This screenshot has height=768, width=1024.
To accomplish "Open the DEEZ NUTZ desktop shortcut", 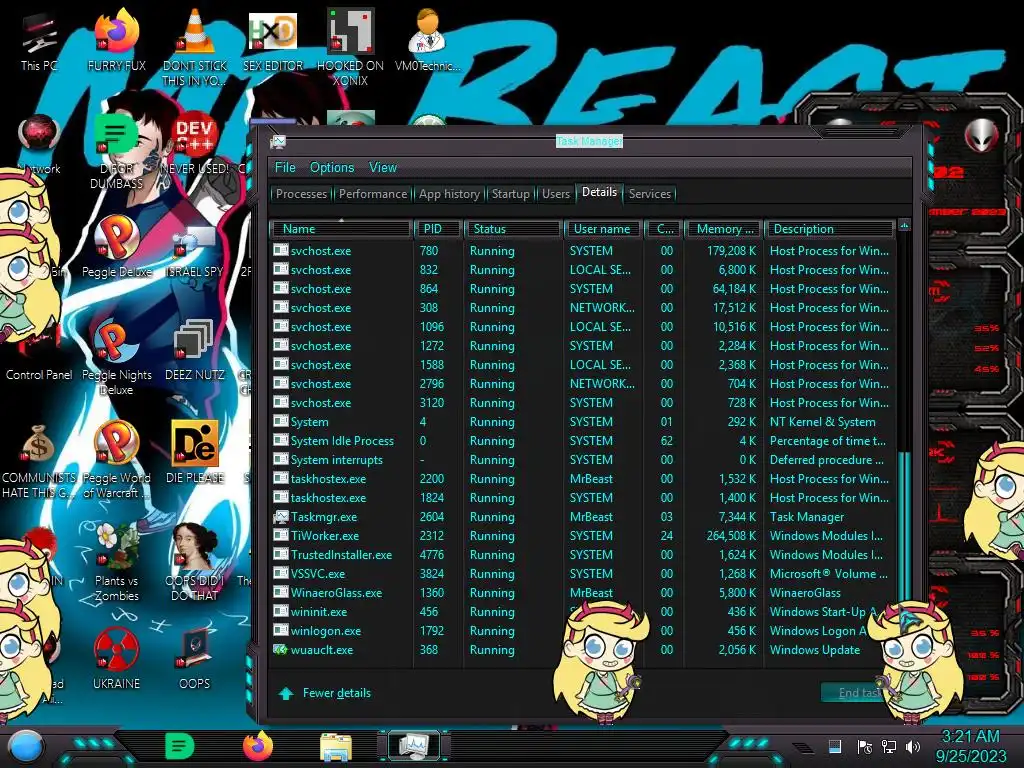I will click(195, 350).
